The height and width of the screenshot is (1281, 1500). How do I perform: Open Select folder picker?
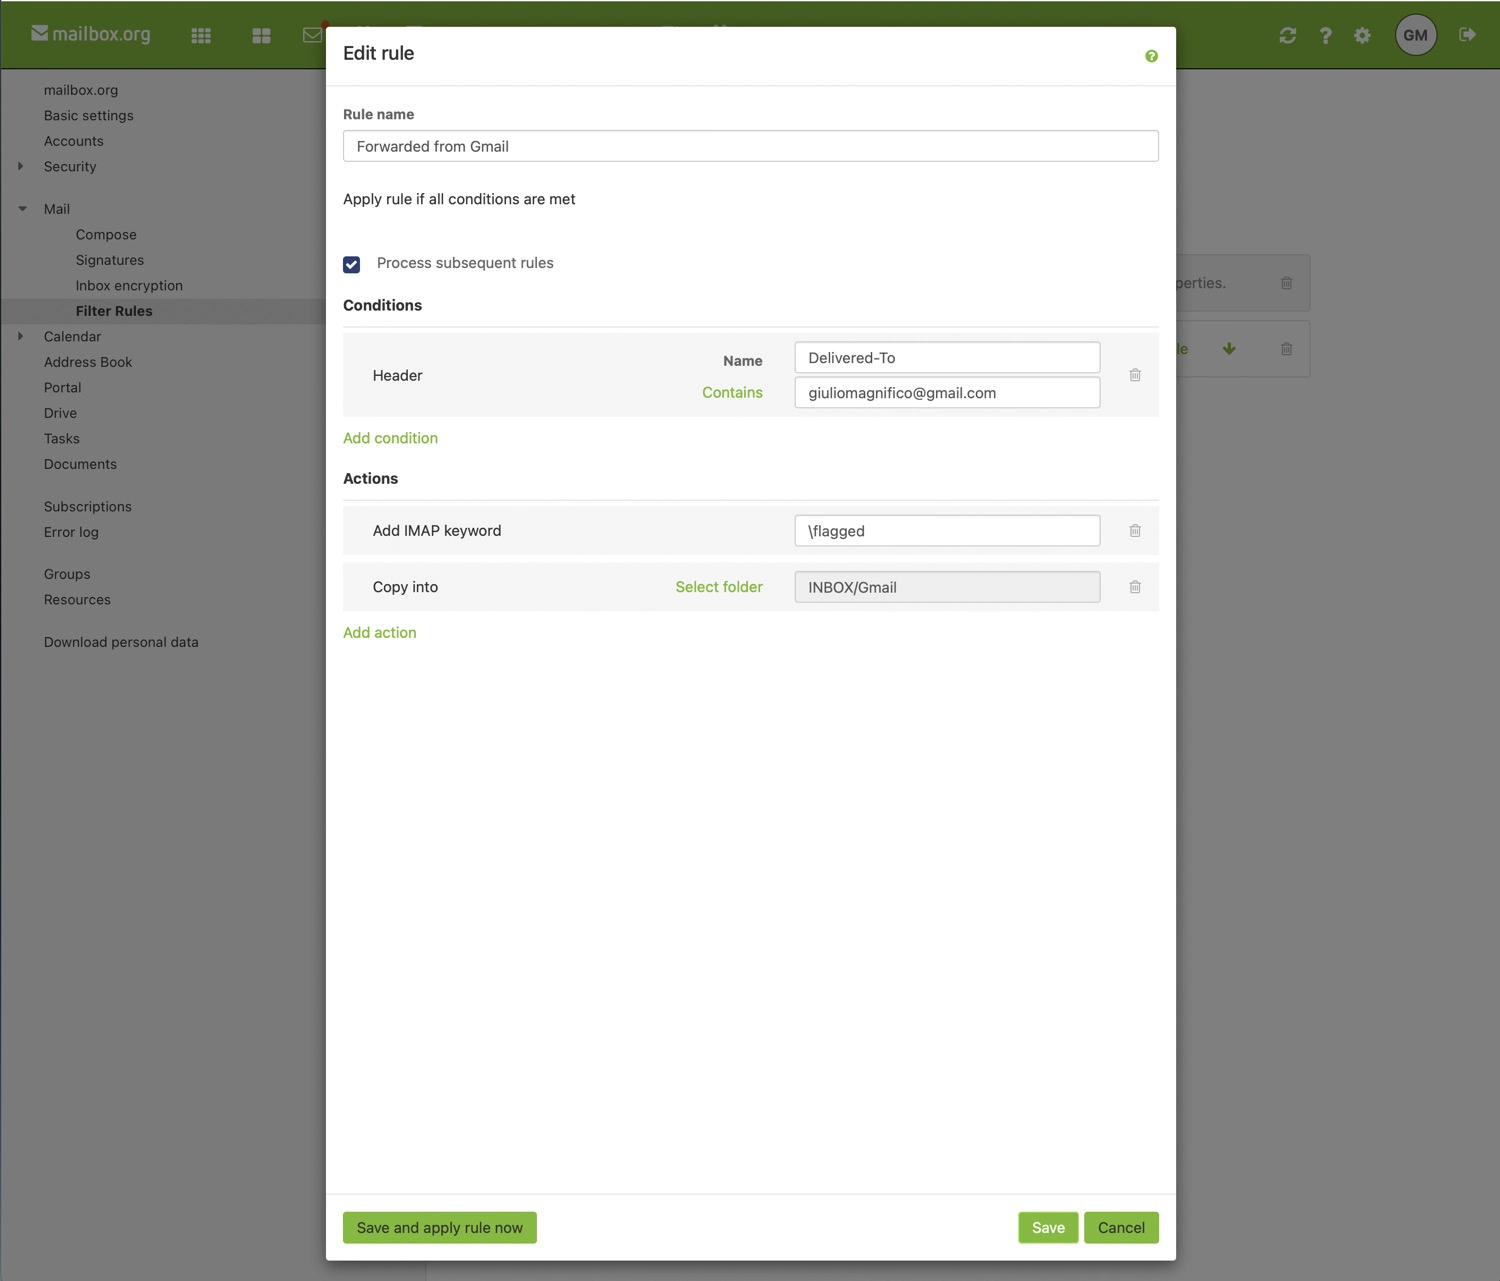coord(719,587)
